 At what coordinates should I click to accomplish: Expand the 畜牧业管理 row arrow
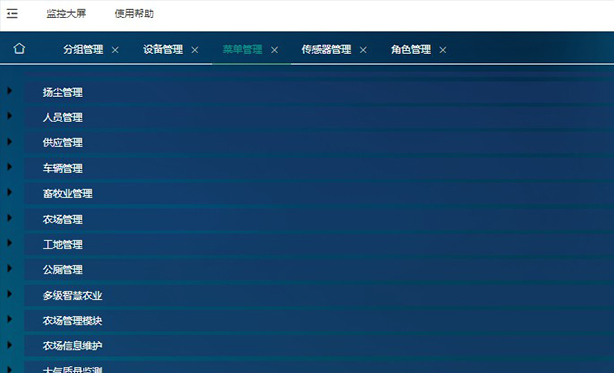pyautogui.click(x=10, y=192)
